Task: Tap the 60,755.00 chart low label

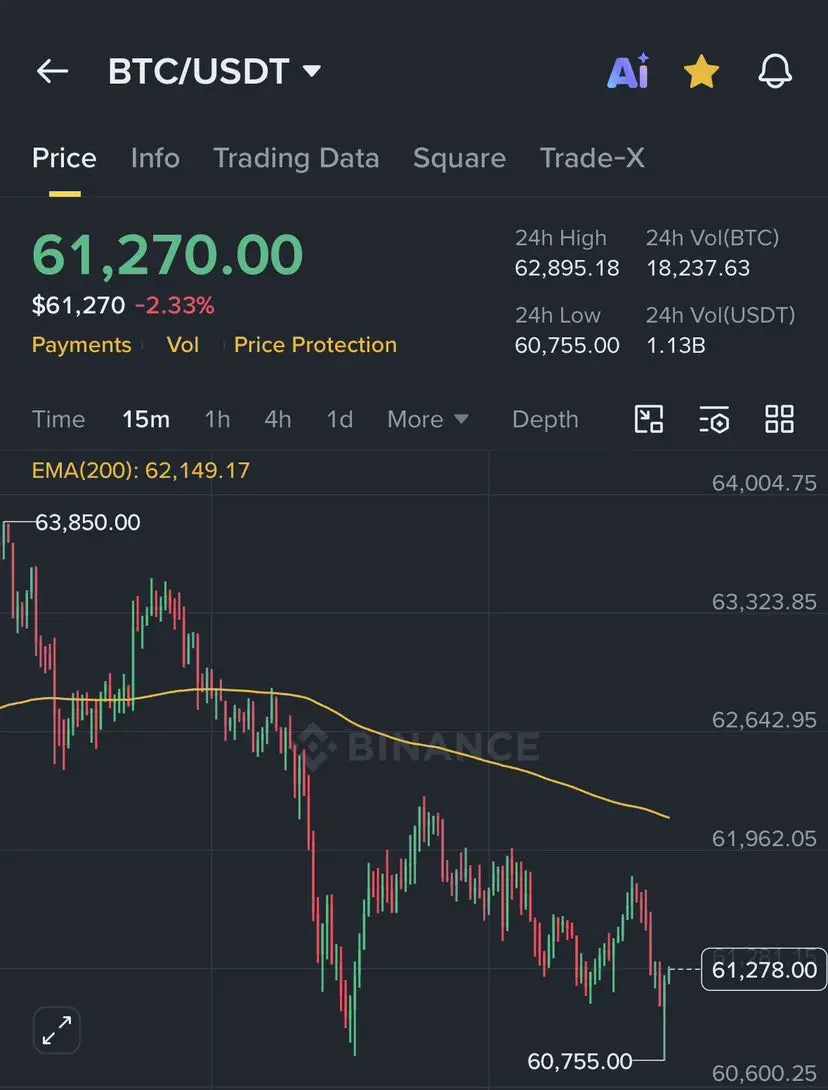Action: (x=580, y=1061)
